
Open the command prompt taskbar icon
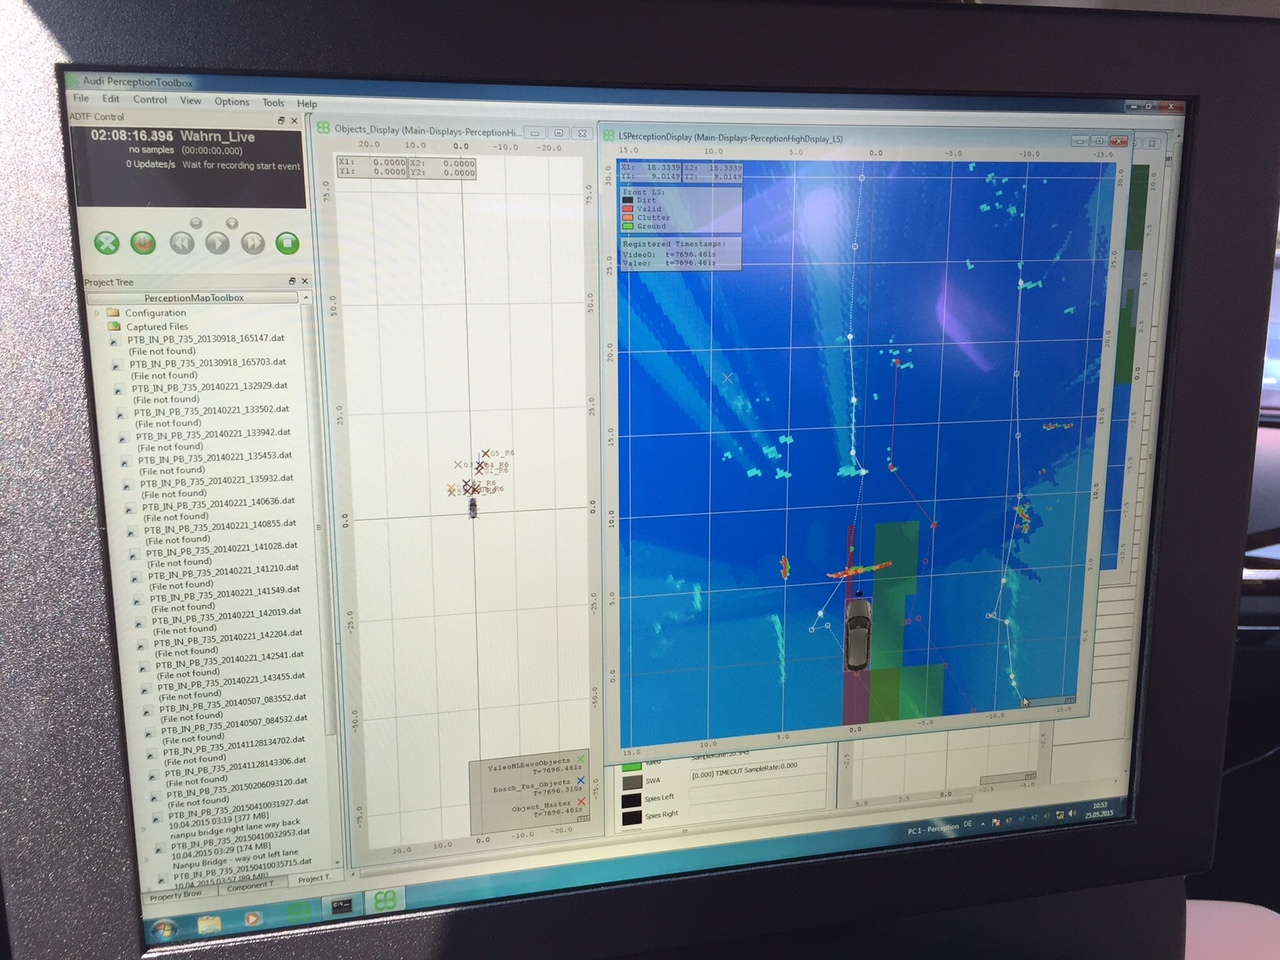click(342, 905)
